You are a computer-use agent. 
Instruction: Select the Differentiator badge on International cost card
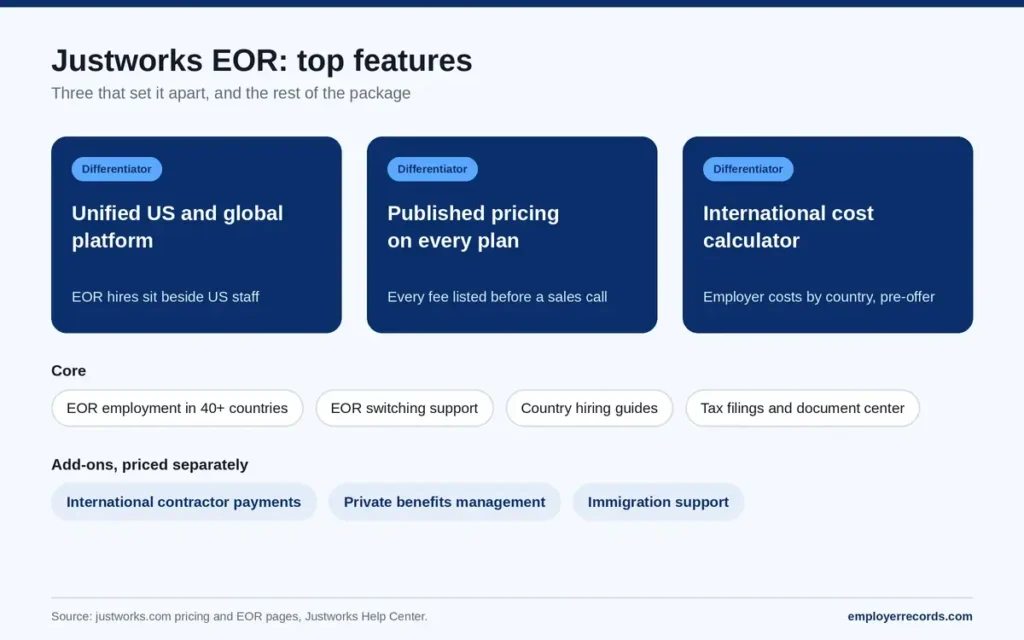748,169
